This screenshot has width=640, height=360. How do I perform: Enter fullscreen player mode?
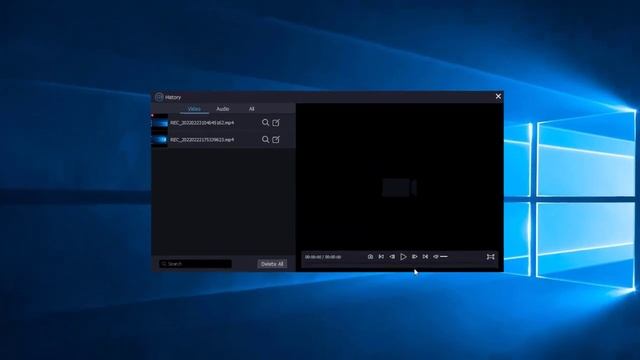(491, 257)
